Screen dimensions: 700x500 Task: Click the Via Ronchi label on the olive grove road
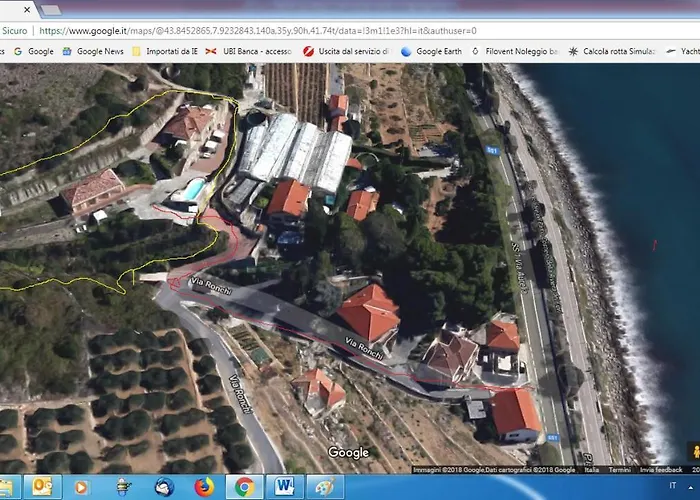[241, 394]
